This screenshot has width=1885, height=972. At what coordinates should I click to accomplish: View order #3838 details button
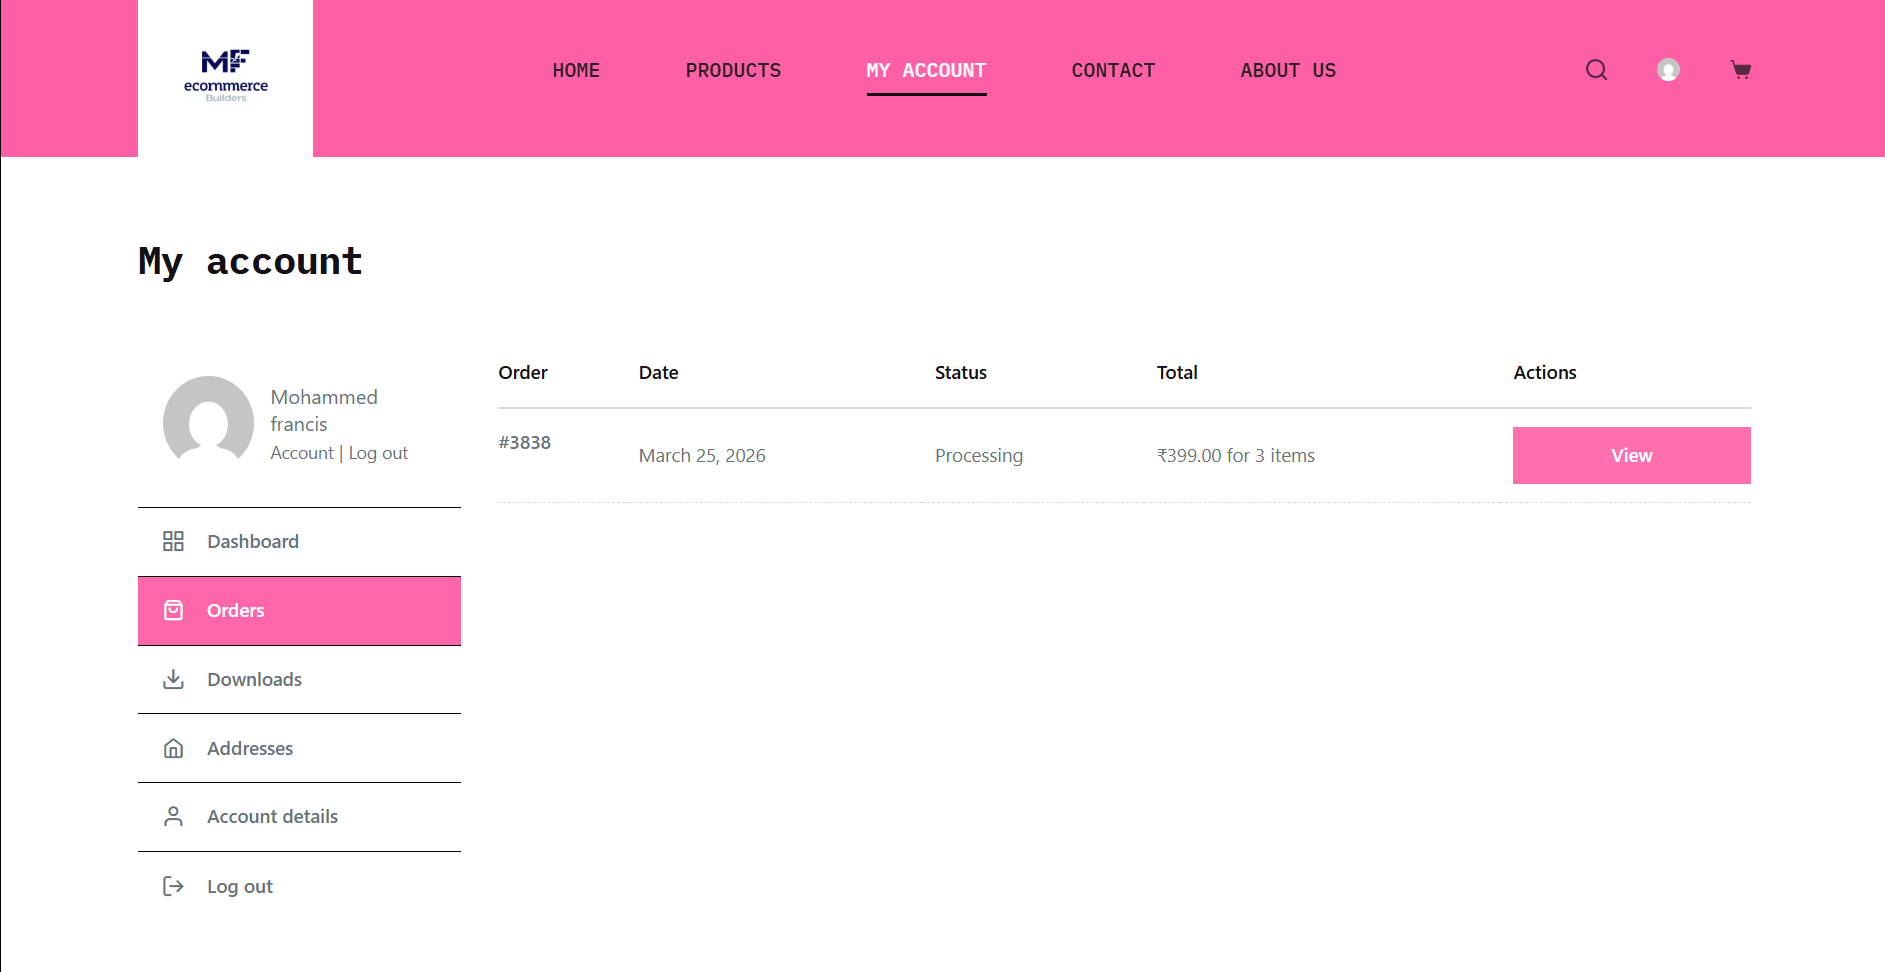[1631, 455]
